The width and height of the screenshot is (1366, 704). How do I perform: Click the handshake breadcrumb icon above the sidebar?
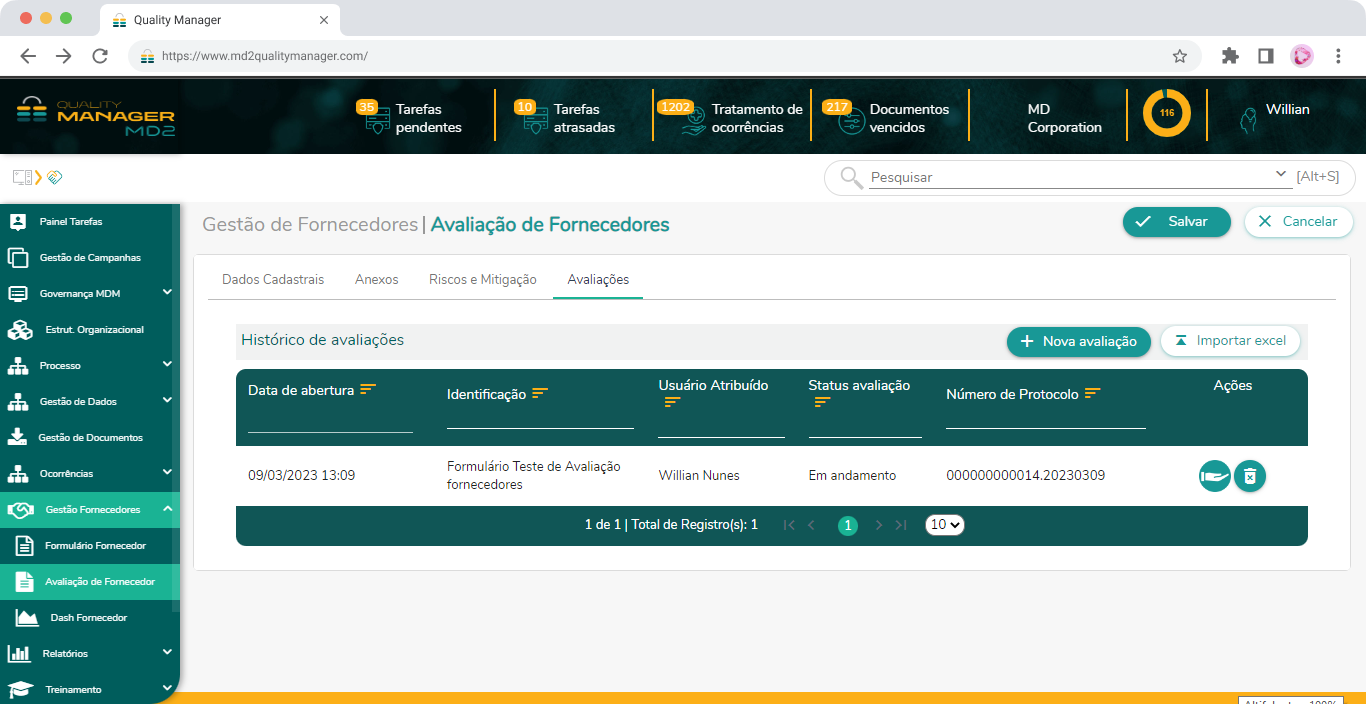click(x=55, y=177)
